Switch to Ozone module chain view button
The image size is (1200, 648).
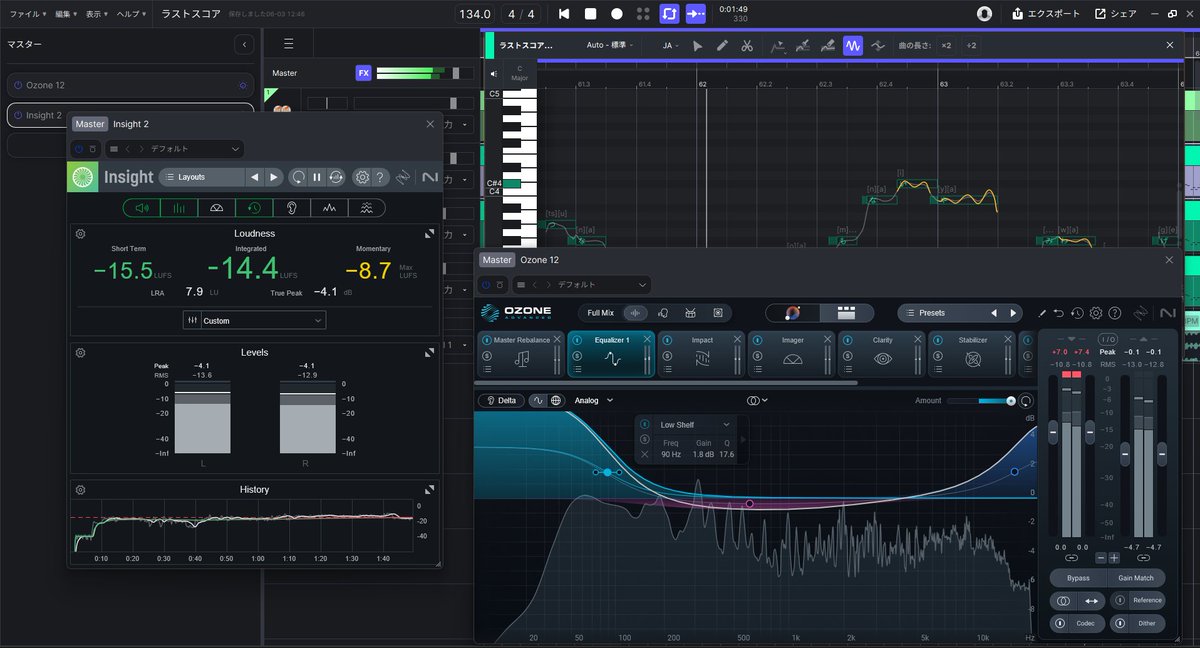coord(847,313)
